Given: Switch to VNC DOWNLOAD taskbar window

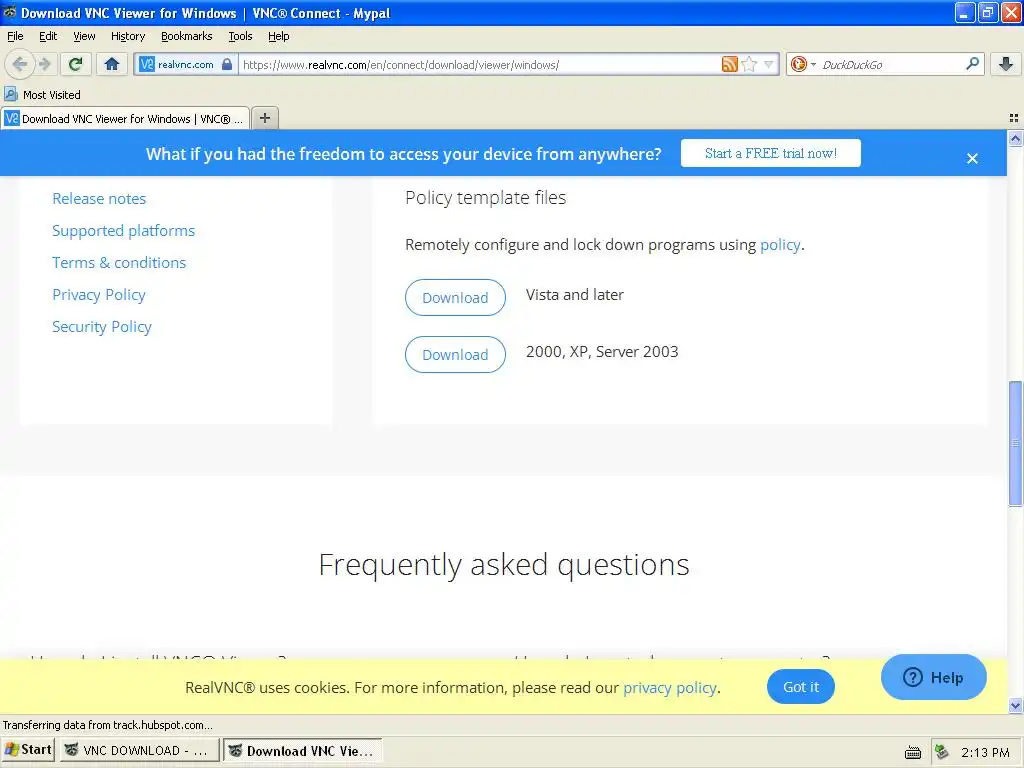Looking at the screenshot, I should (x=139, y=750).
